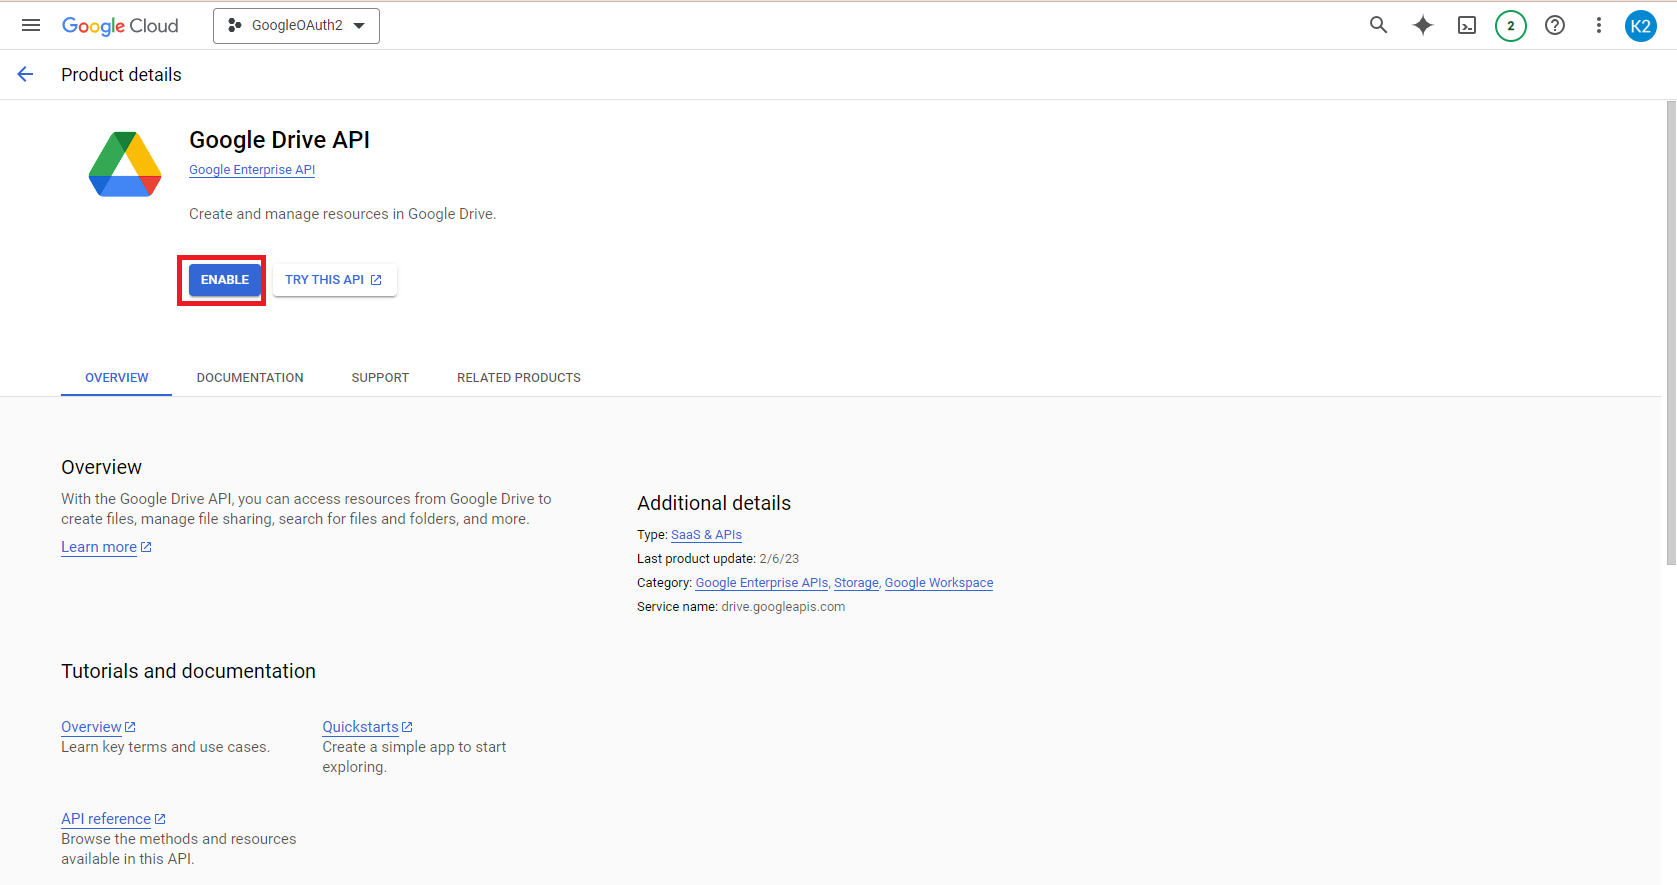This screenshot has height=885, width=1677.
Task: Go back using the arrow icon
Action: point(25,74)
